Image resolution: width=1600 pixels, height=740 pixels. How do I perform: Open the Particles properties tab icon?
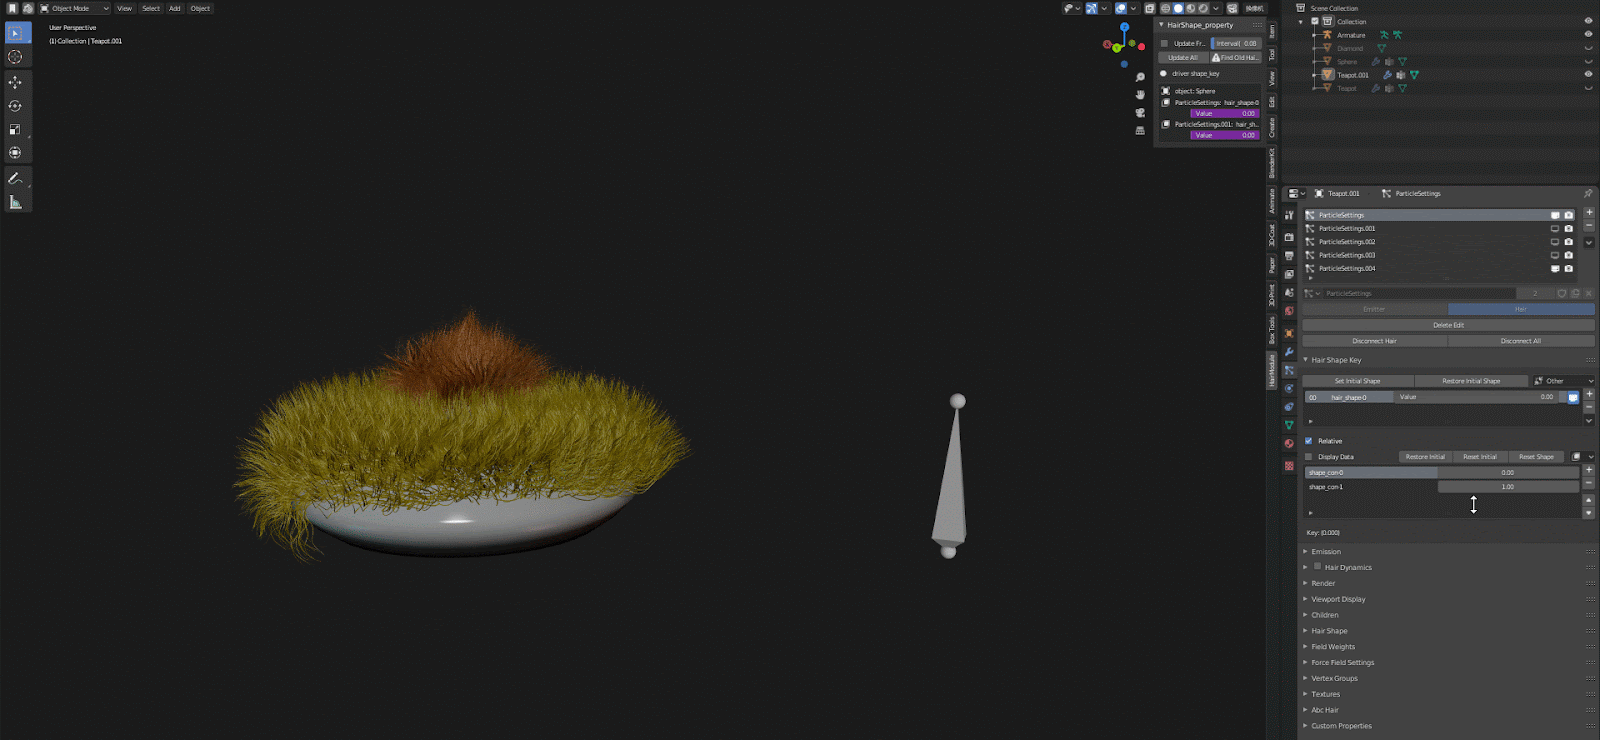pos(1289,370)
